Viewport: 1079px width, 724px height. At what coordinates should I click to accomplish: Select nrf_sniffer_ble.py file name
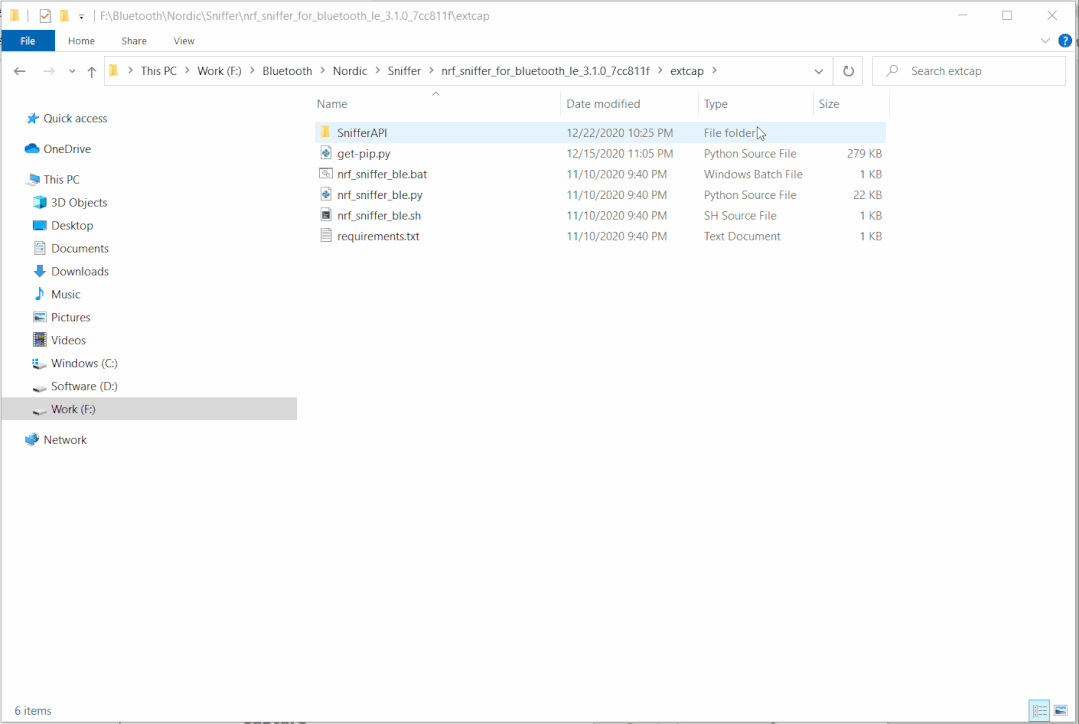pos(380,195)
